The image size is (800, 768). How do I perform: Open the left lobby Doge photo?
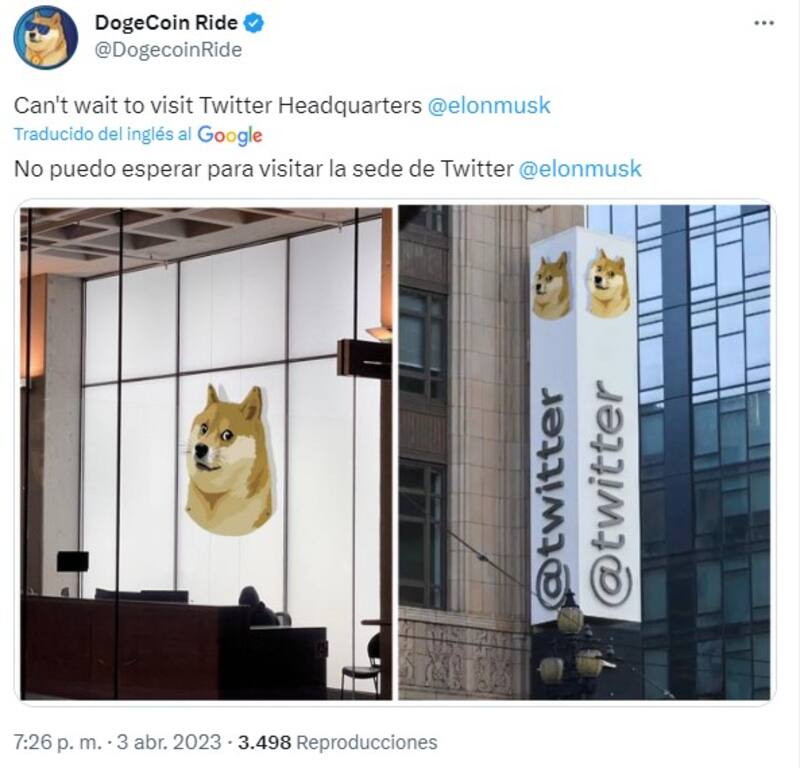pos(206,453)
